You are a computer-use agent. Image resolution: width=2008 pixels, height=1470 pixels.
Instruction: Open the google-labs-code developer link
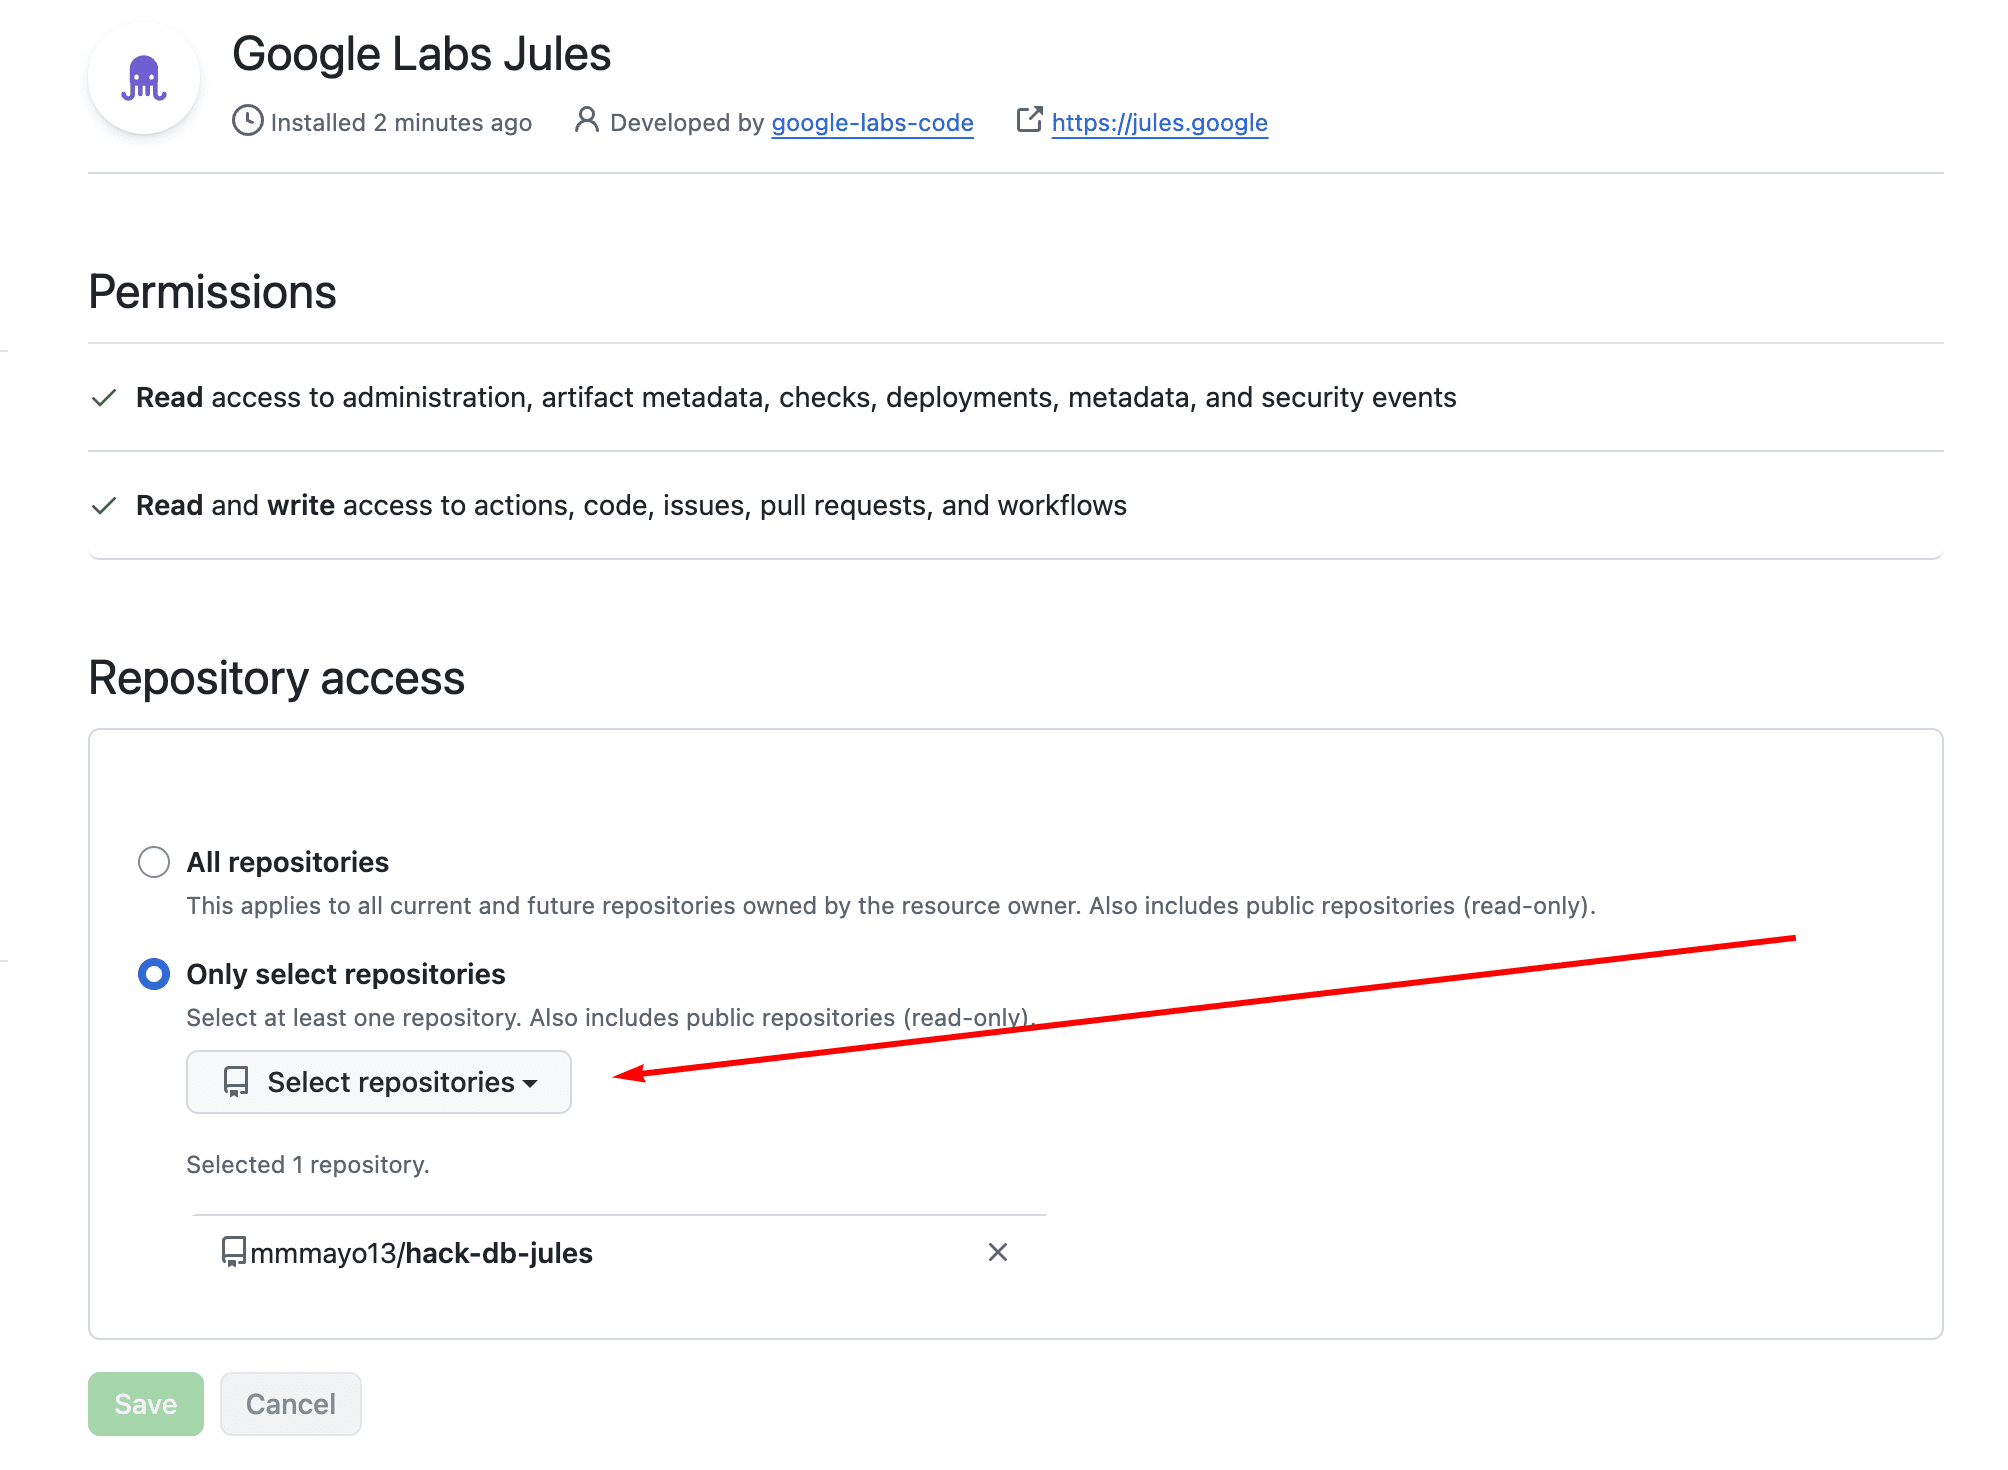[x=872, y=122]
